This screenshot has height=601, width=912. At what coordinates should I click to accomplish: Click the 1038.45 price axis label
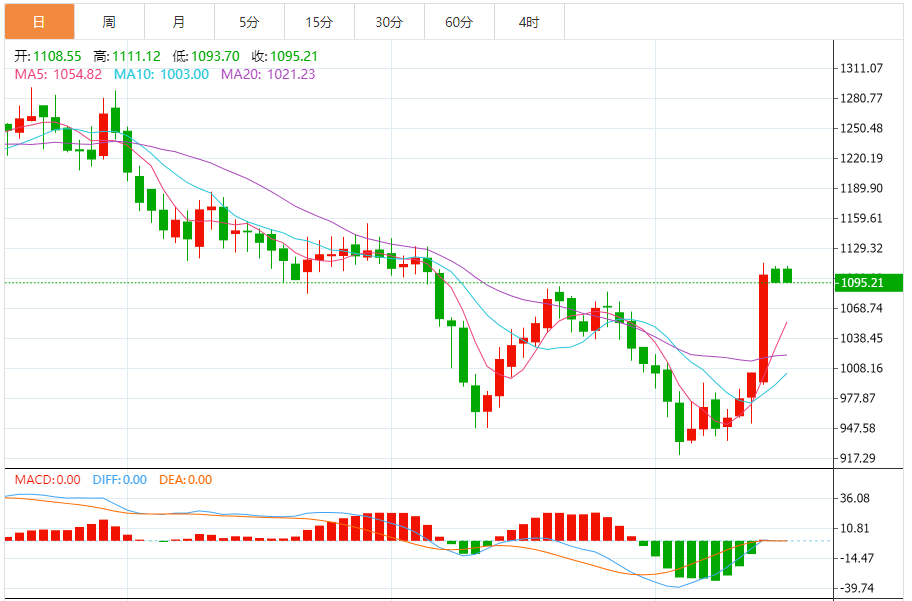click(861, 338)
